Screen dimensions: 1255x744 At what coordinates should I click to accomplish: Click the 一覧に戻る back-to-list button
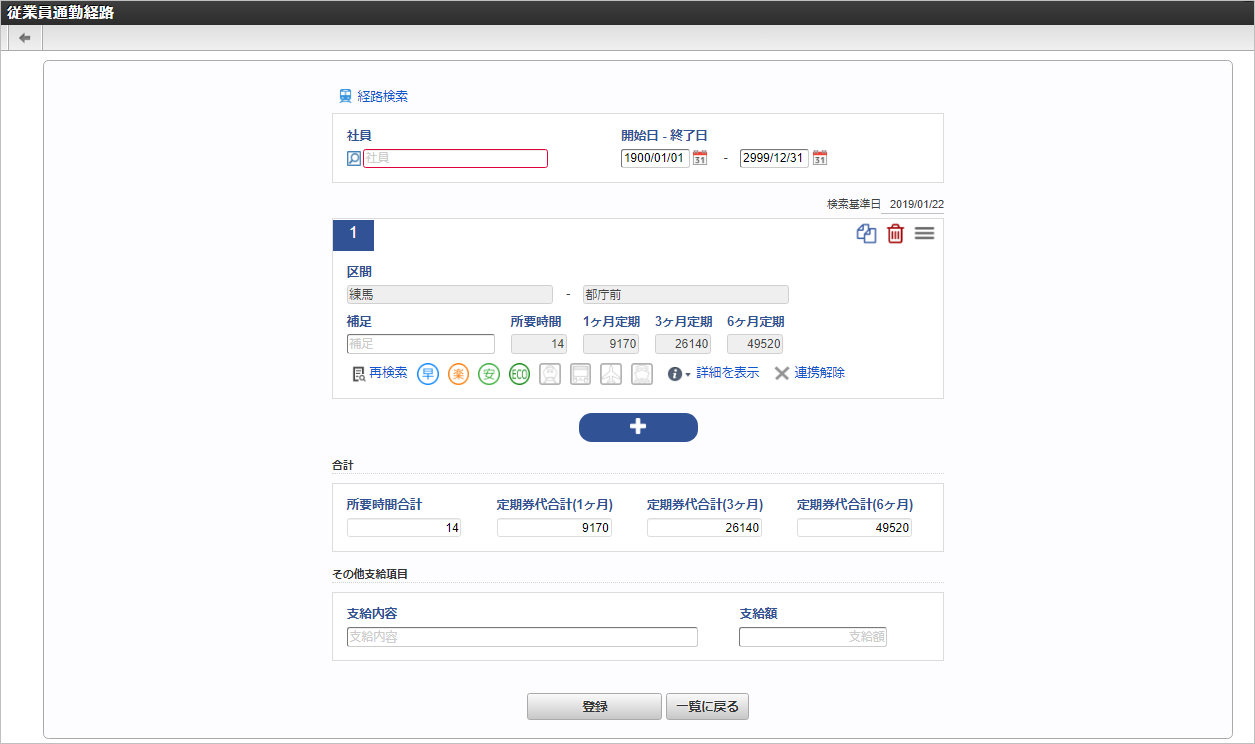pyautogui.click(x=707, y=707)
